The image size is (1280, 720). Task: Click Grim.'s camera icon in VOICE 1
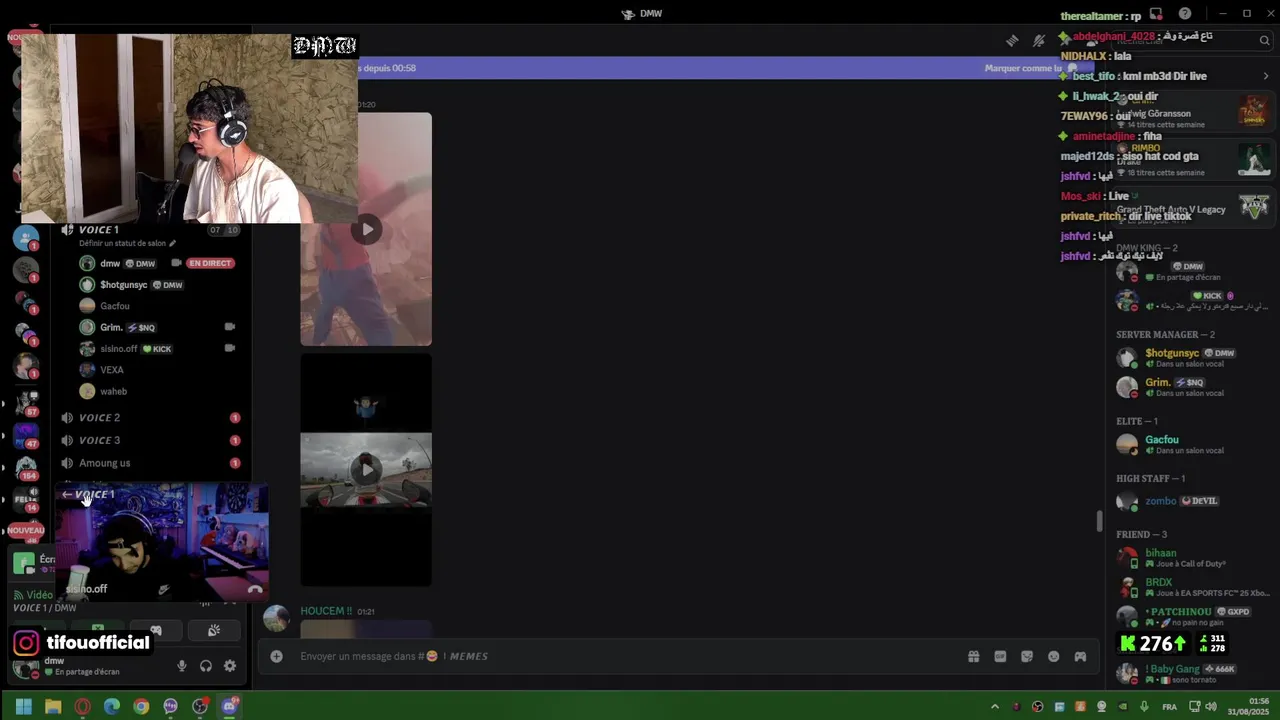[229, 327]
